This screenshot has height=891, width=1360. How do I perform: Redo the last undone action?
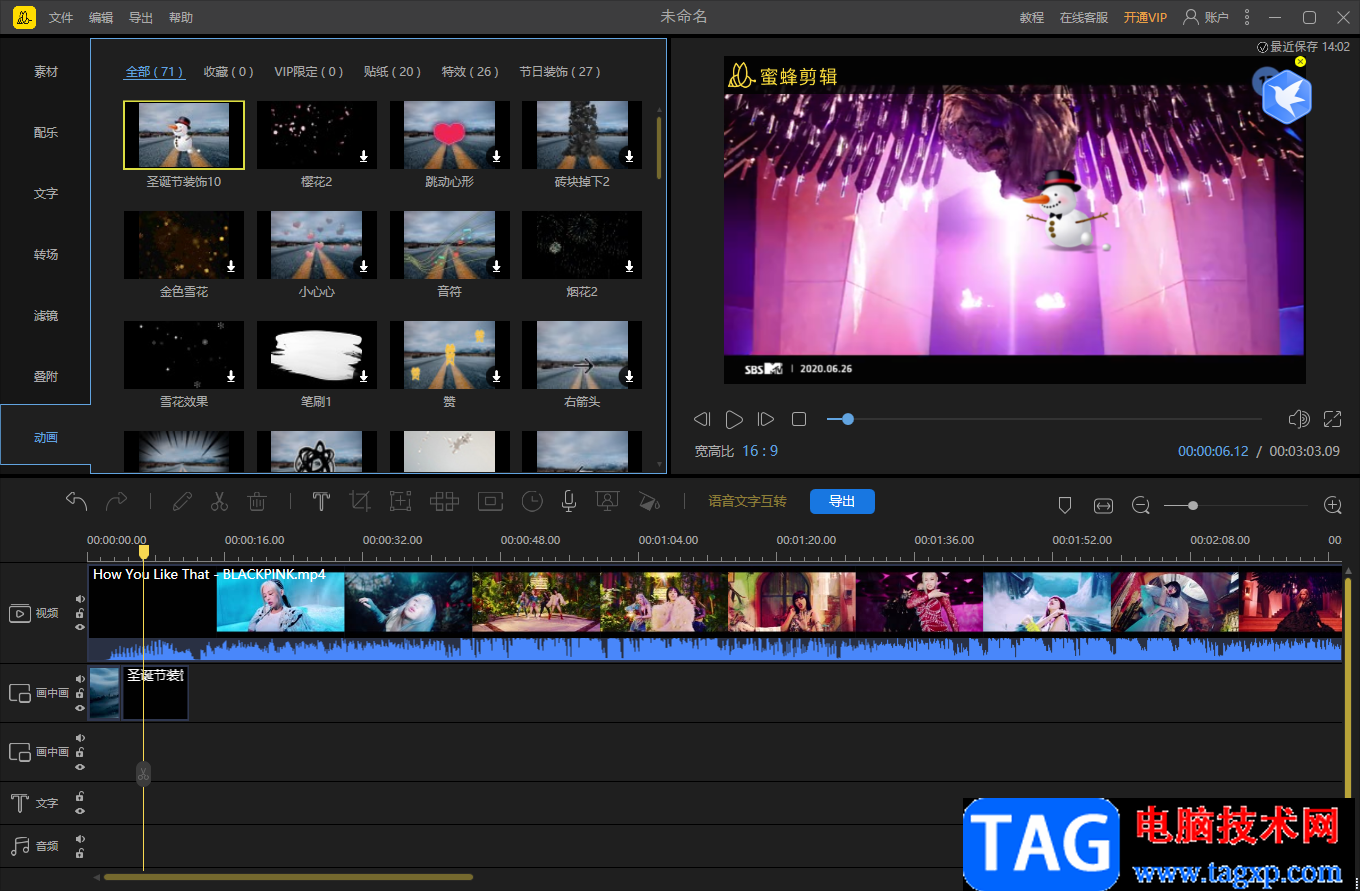(x=117, y=501)
